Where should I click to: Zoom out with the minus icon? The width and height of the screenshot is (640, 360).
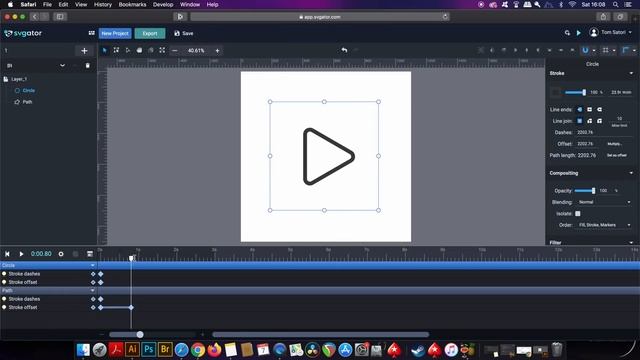pos(175,51)
